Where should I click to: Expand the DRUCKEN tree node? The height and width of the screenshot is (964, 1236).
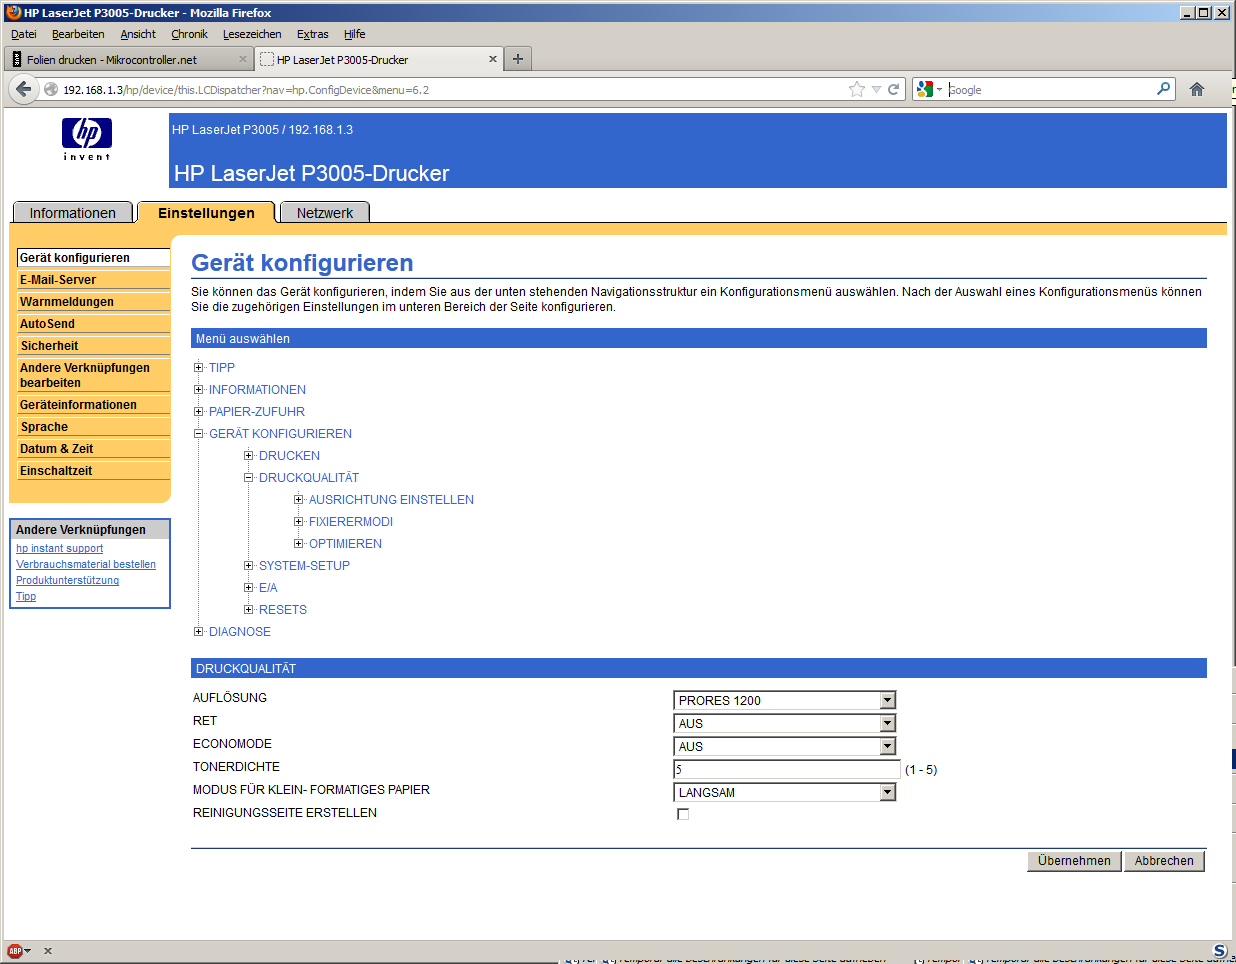(x=248, y=455)
